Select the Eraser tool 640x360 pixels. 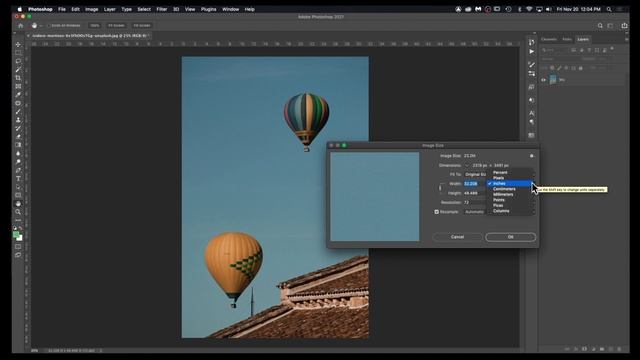coord(18,136)
